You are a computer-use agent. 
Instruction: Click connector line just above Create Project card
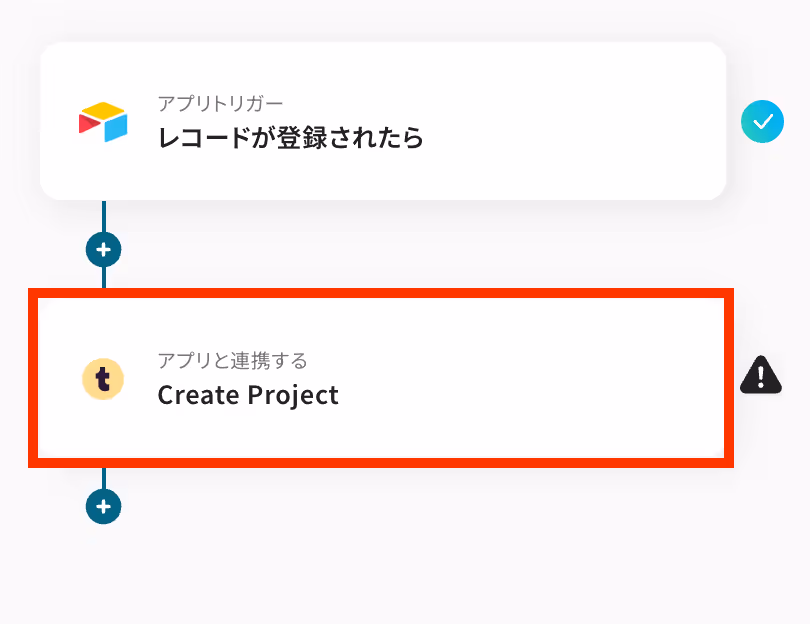[104, 278]
